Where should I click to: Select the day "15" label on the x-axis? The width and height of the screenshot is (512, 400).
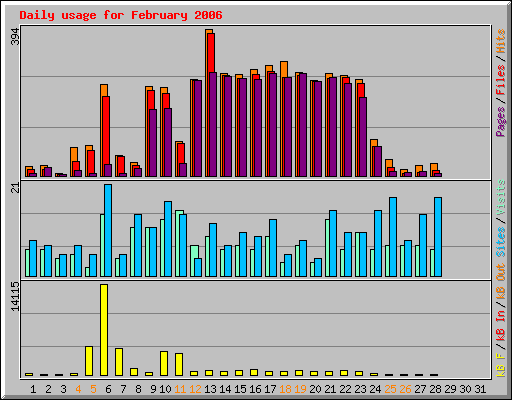[x=240, y=389]
